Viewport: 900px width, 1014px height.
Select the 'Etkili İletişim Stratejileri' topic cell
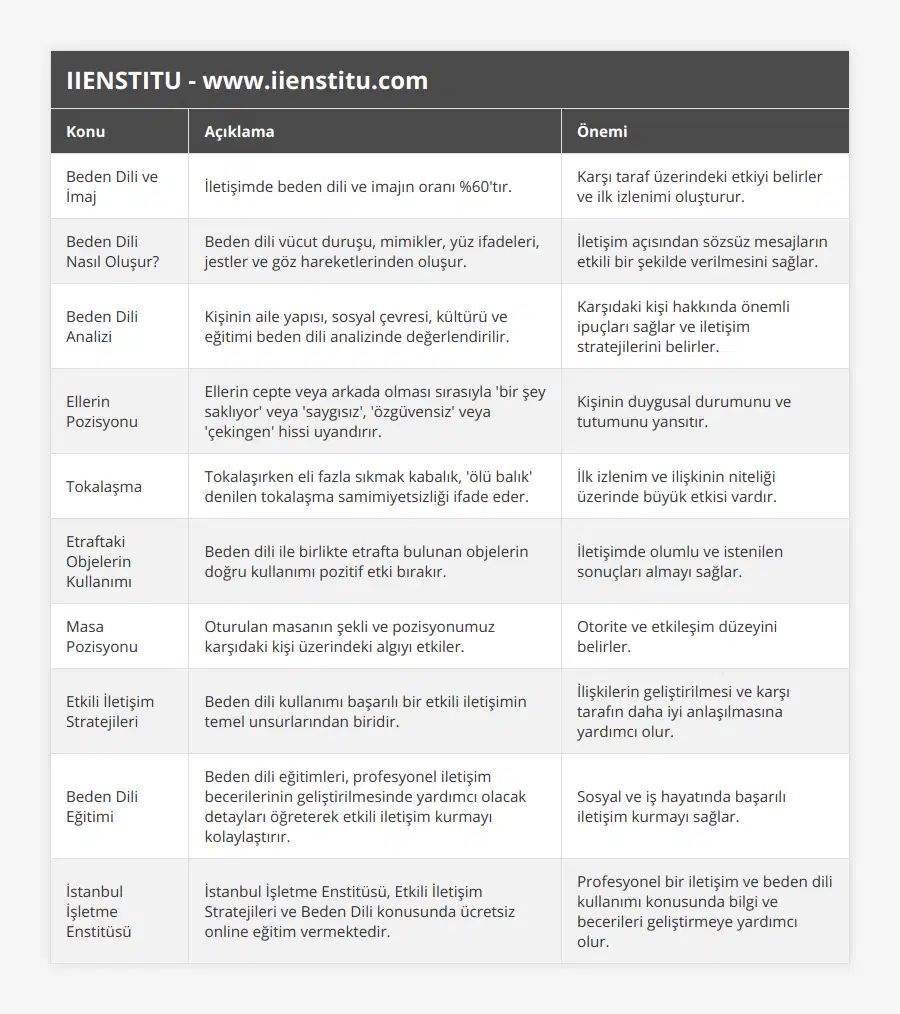pyautogui.click(x=110, y=711)
